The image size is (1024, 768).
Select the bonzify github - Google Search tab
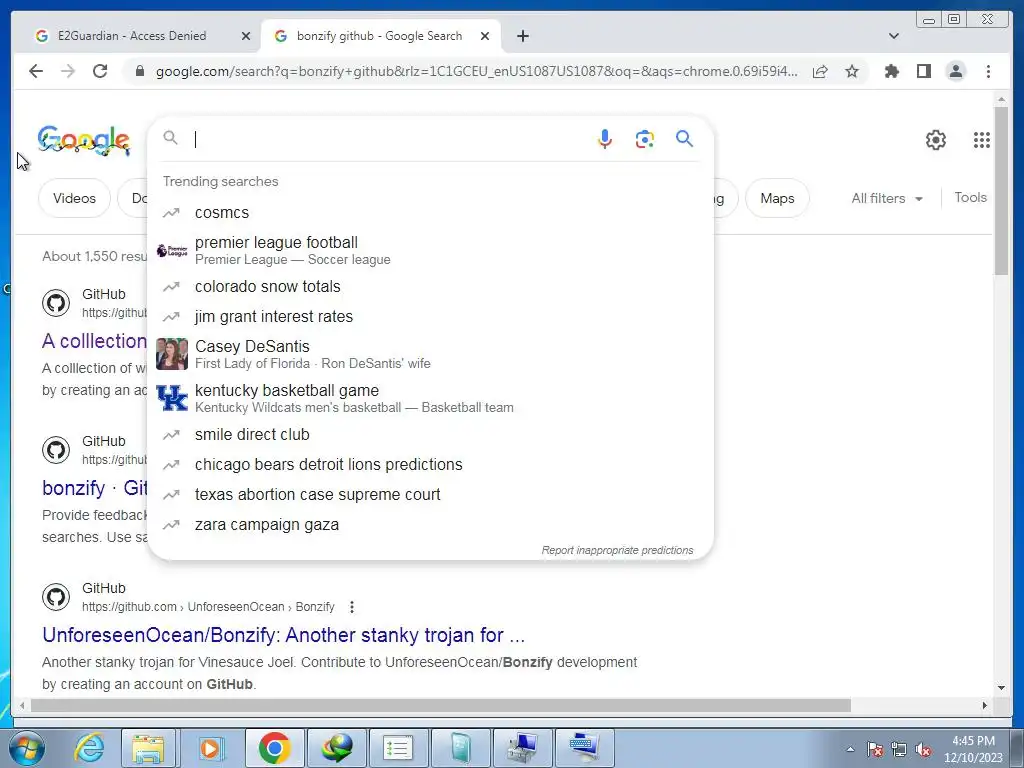379,36
